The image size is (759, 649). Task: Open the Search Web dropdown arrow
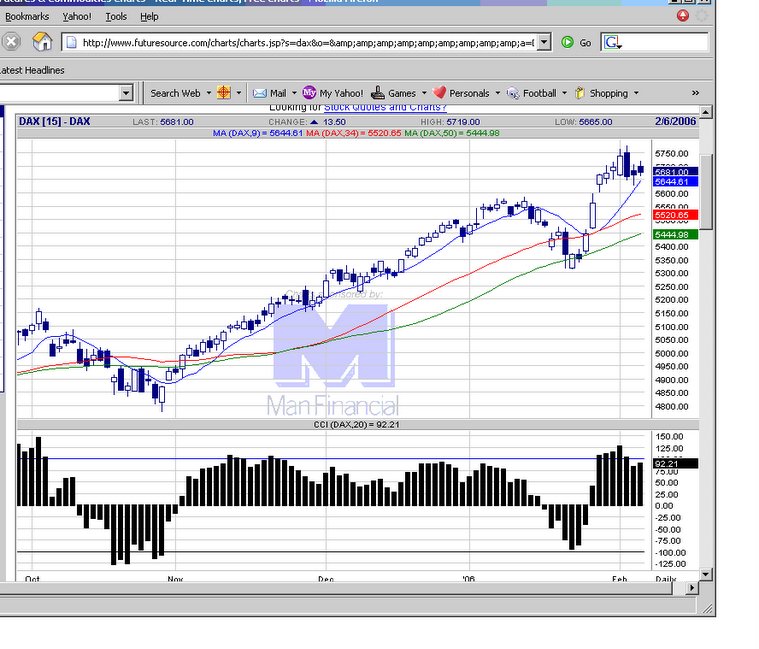pos(209,93)
